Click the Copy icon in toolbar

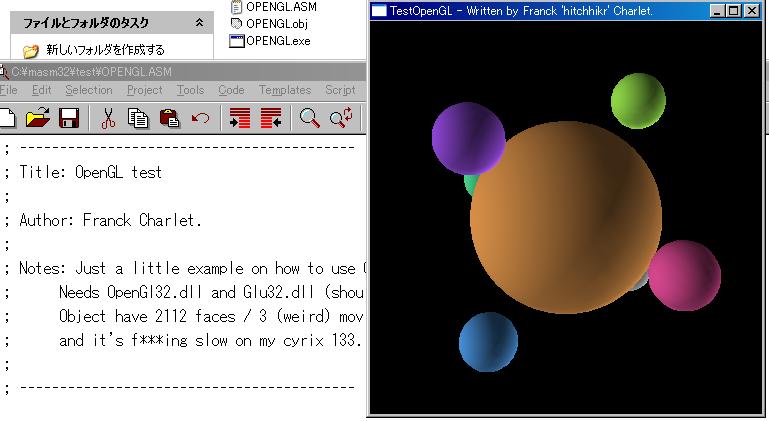pos(138,118)
